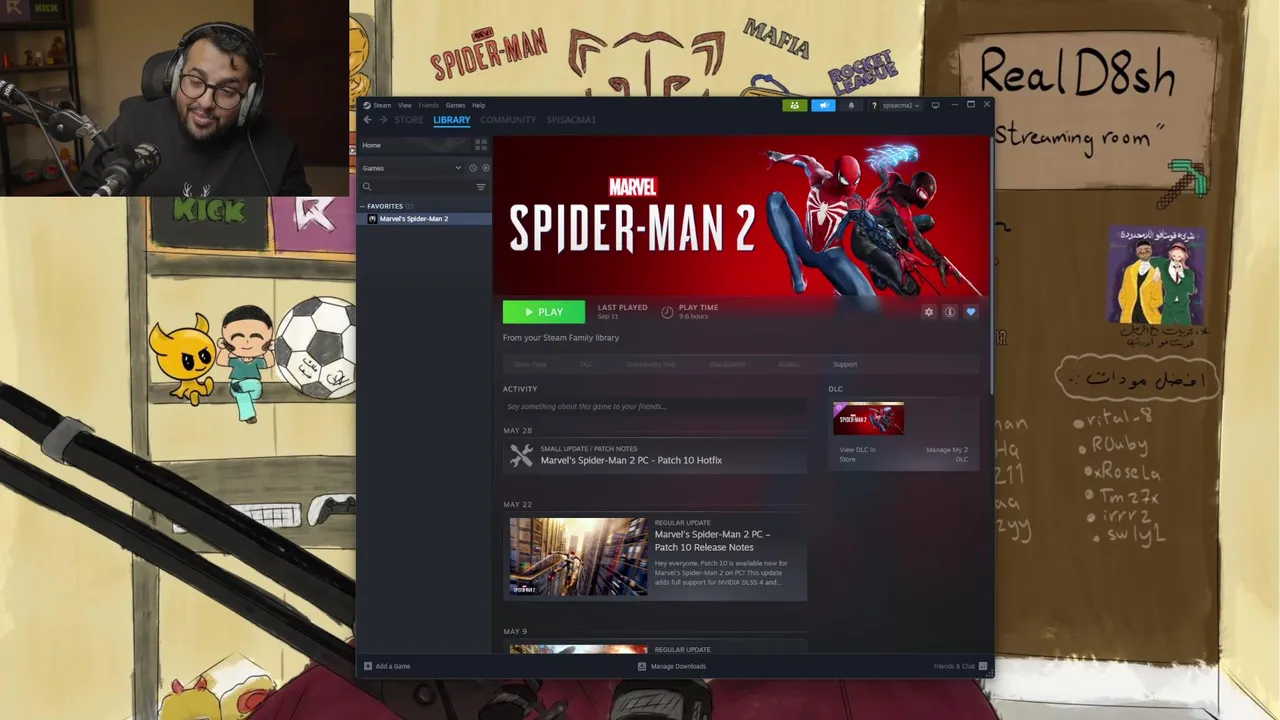
Task: Click the green PLAY button
Action: [544, 312]
